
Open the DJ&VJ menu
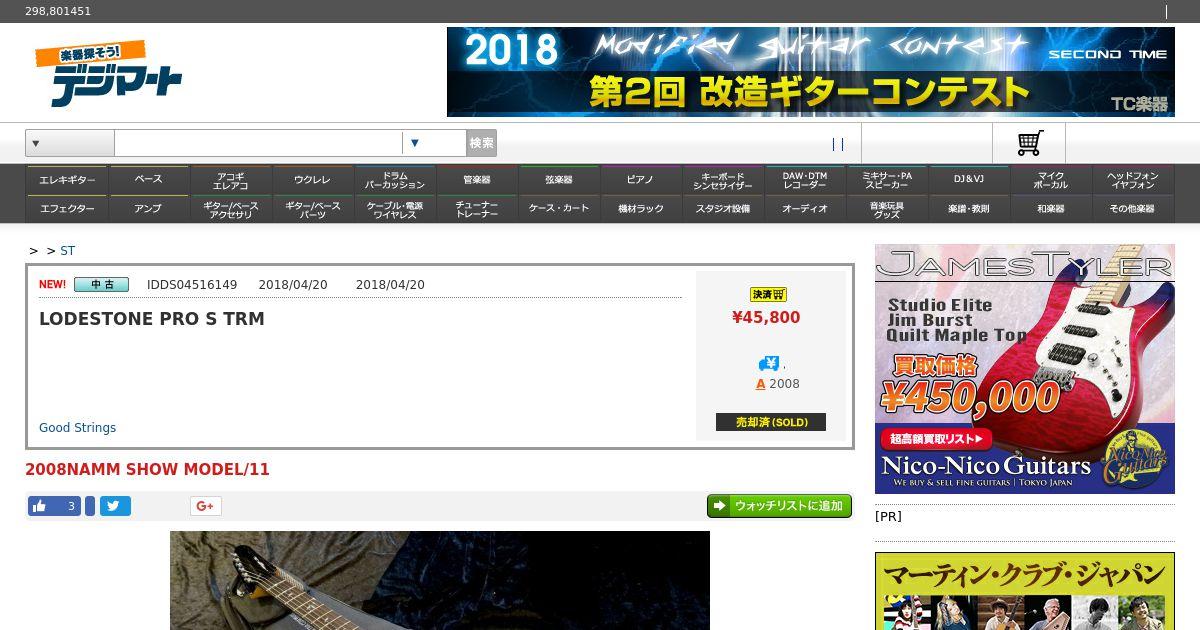click(x=969, y=180)
